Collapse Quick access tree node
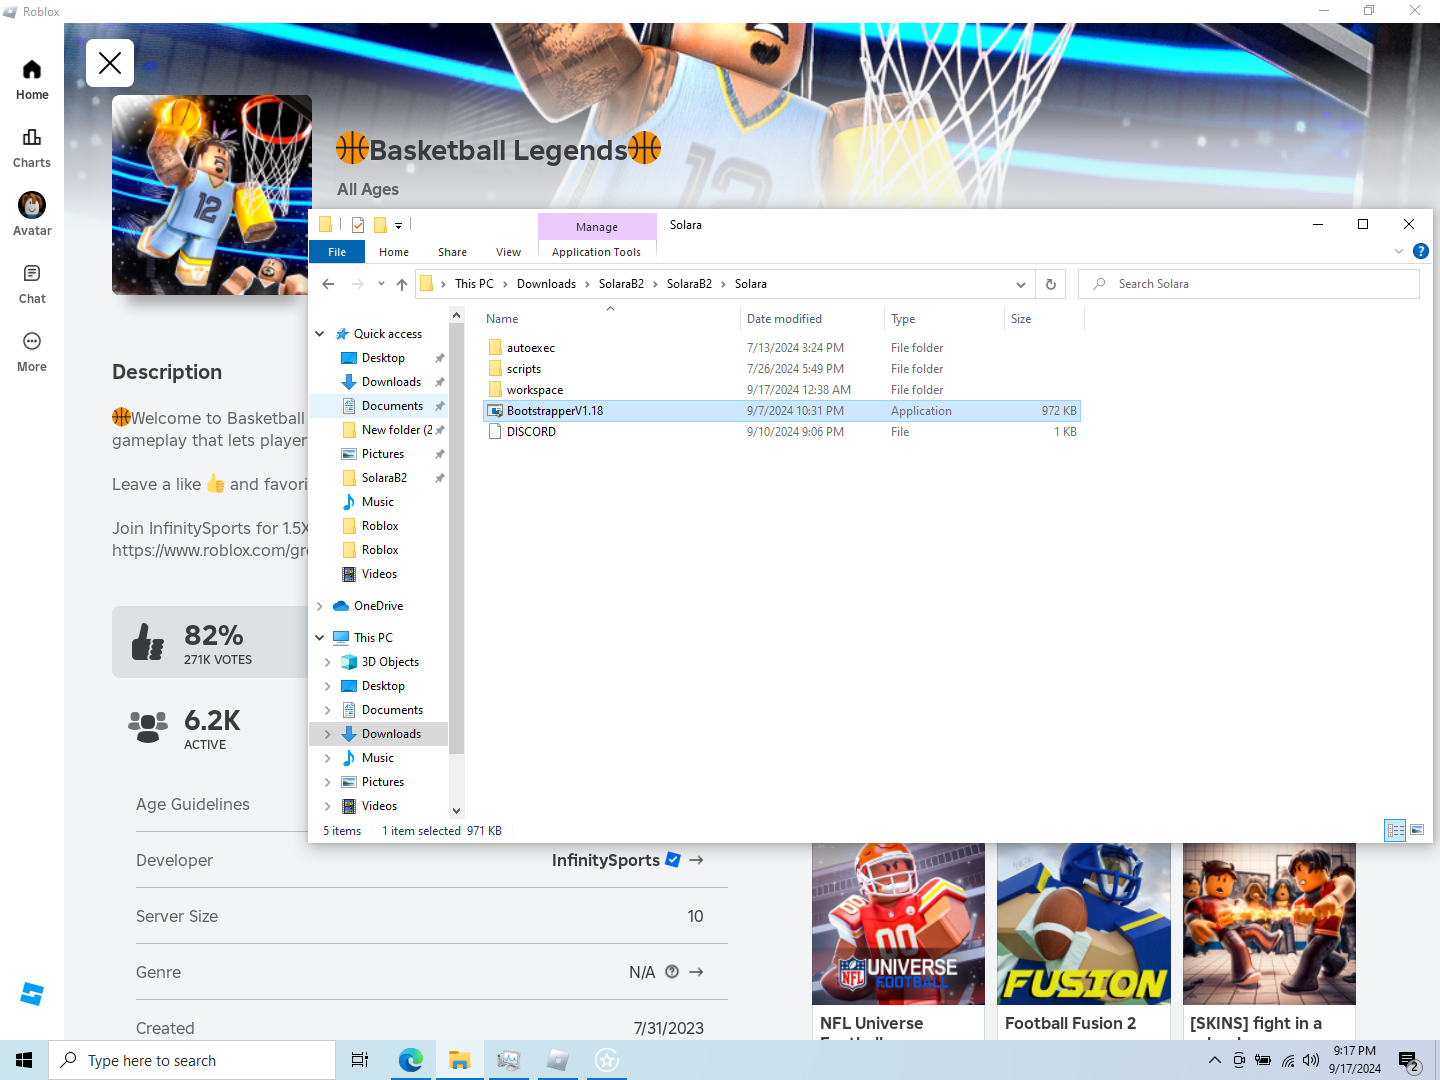Viewport: 1440px width, 1080px height. click(320, 334)
